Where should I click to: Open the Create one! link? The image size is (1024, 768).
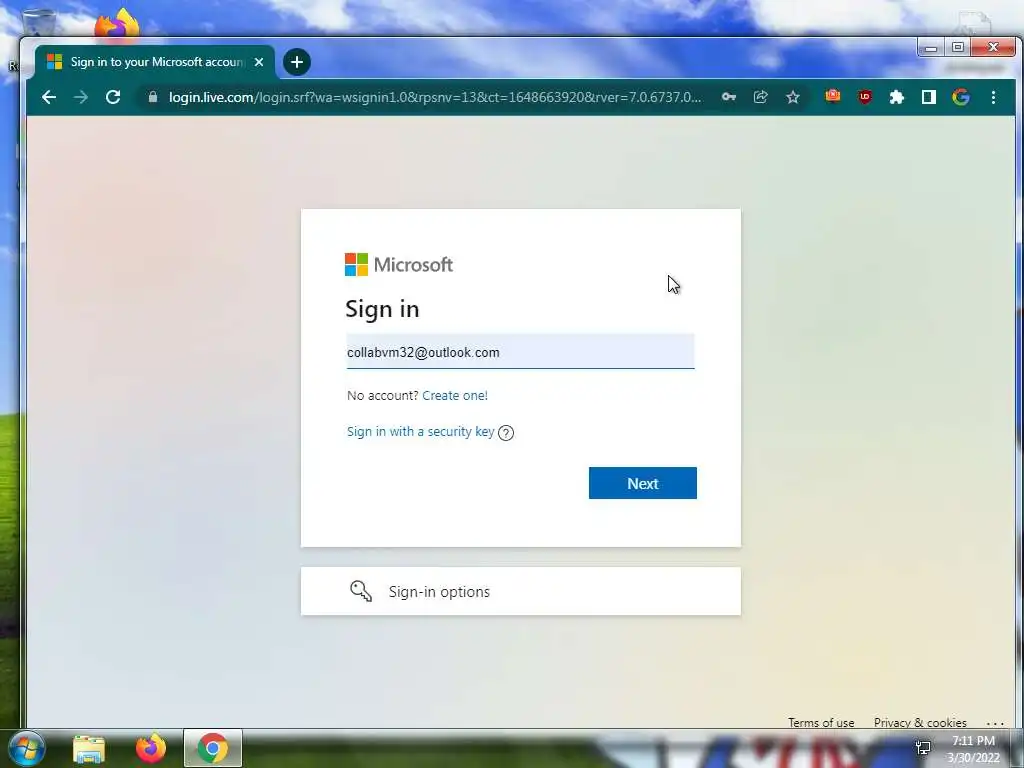455,395
